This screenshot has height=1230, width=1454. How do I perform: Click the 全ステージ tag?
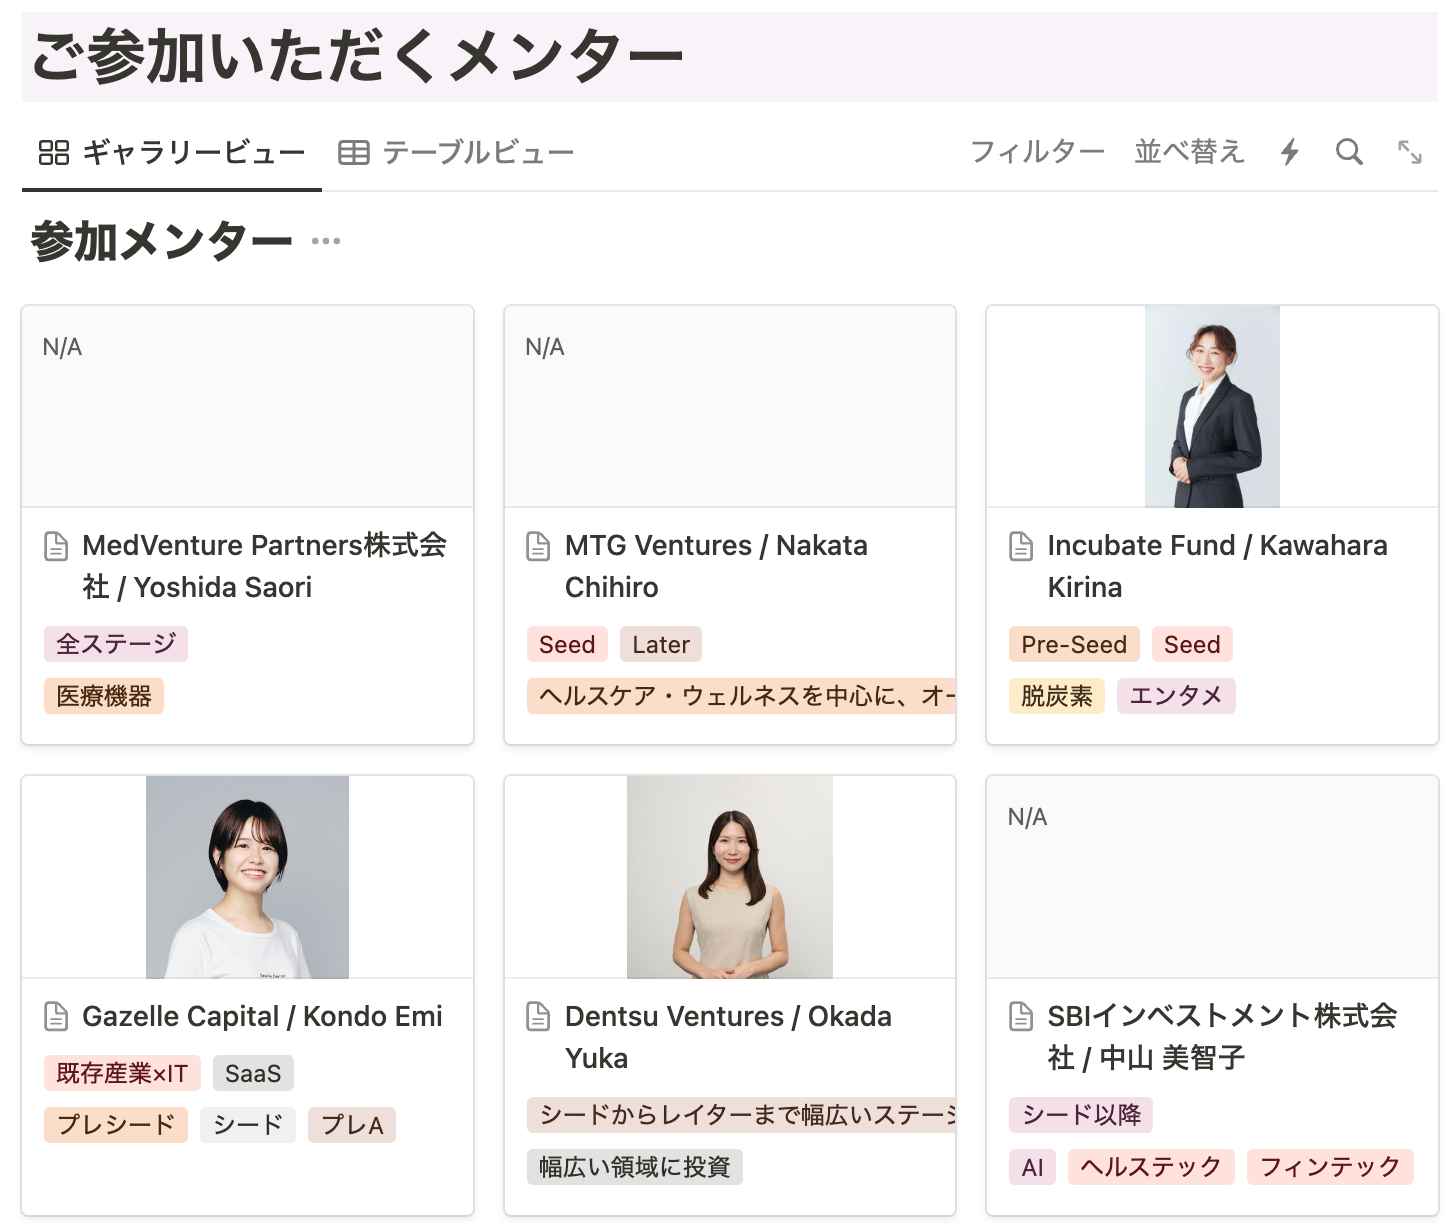(x=116, y=644)
